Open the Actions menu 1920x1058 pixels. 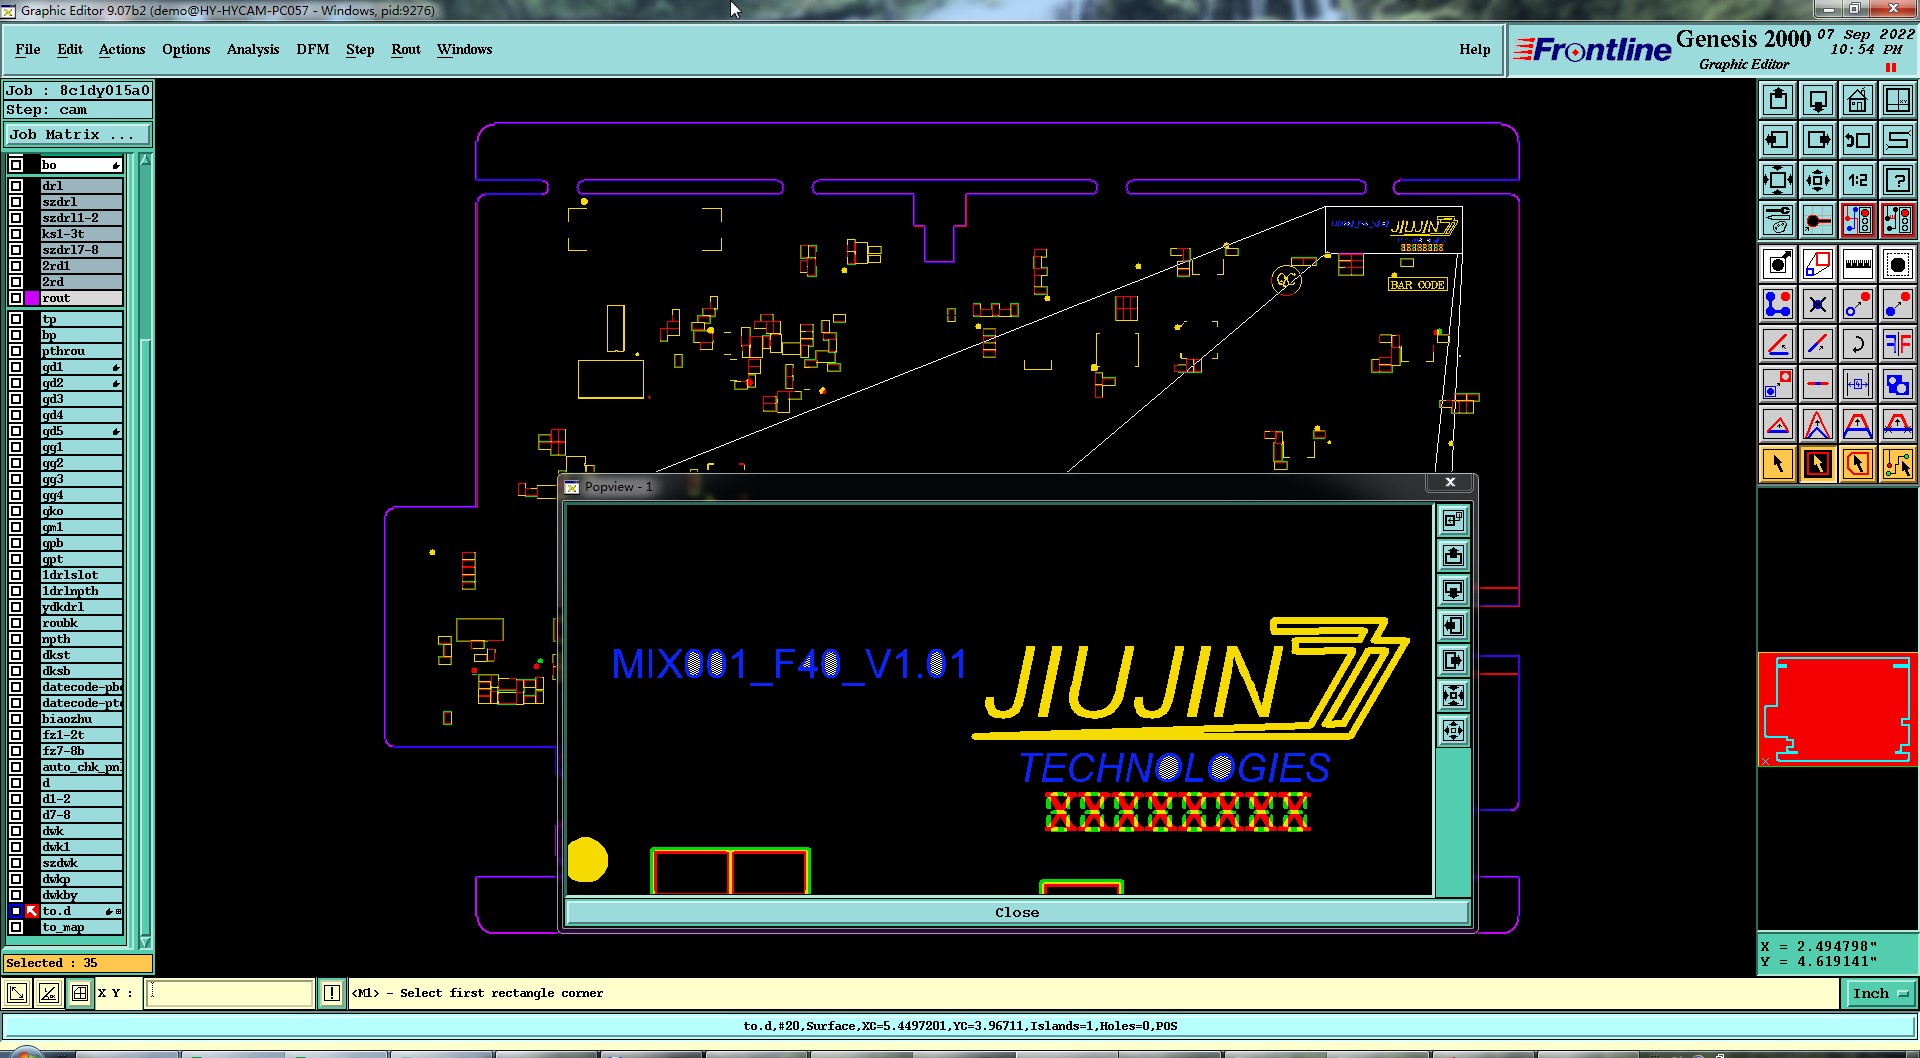pos(122,49)
